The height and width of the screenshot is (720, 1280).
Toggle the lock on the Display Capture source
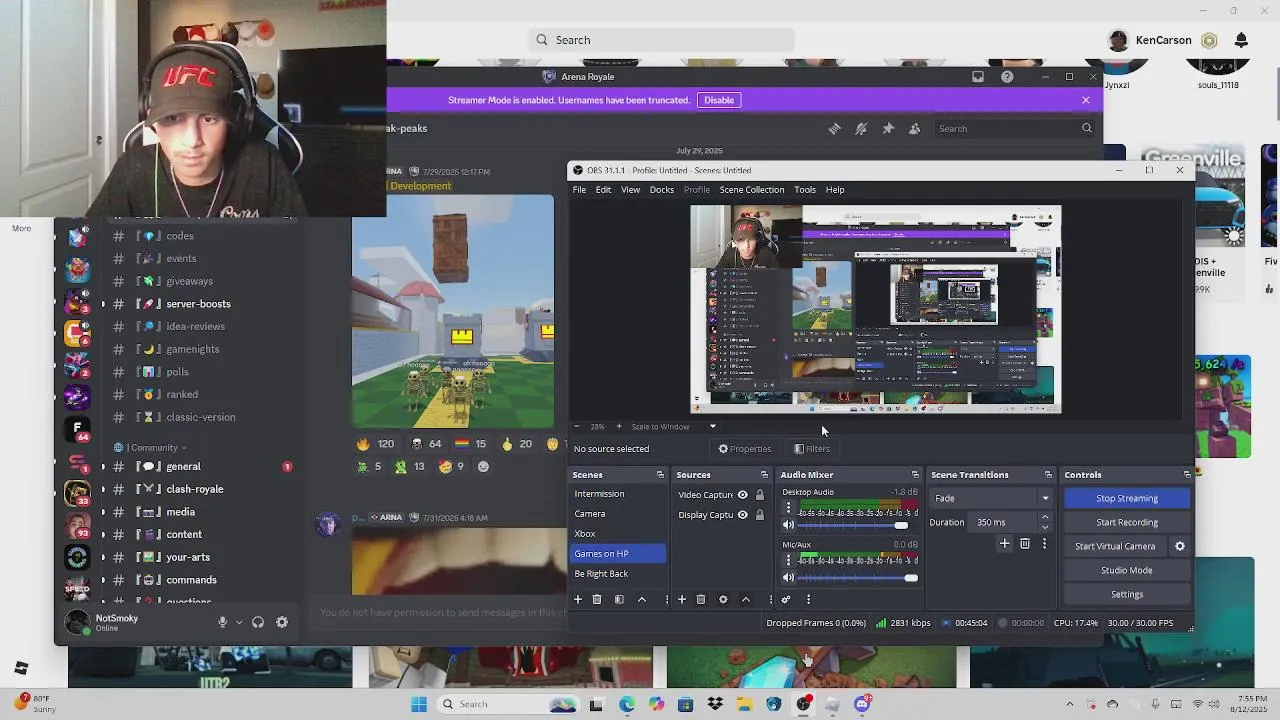[x=759, y=515]
